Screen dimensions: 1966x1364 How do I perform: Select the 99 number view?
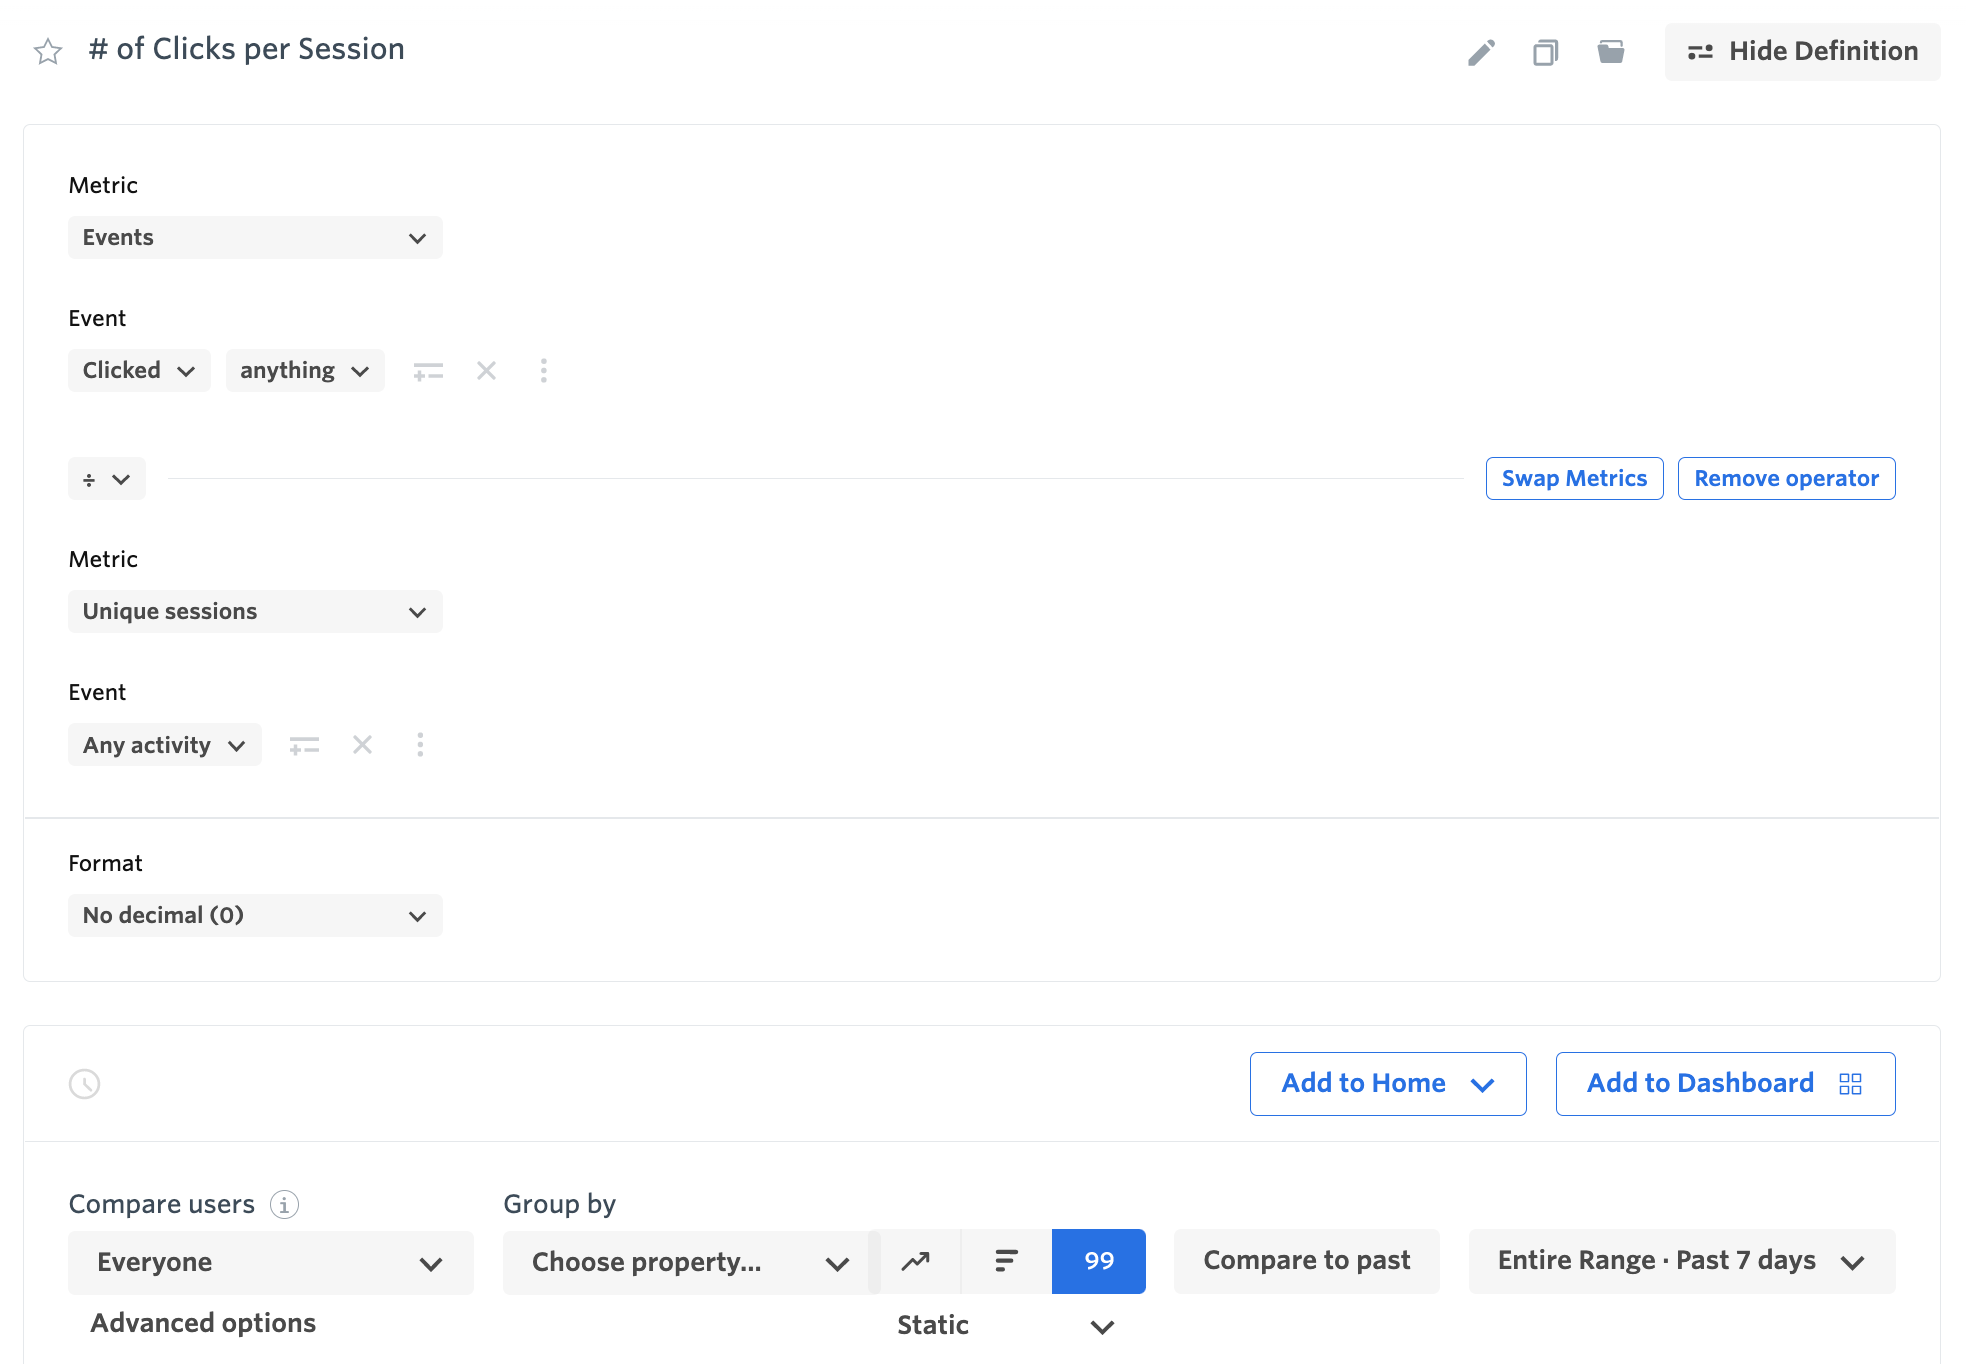click(1098, 1261)
